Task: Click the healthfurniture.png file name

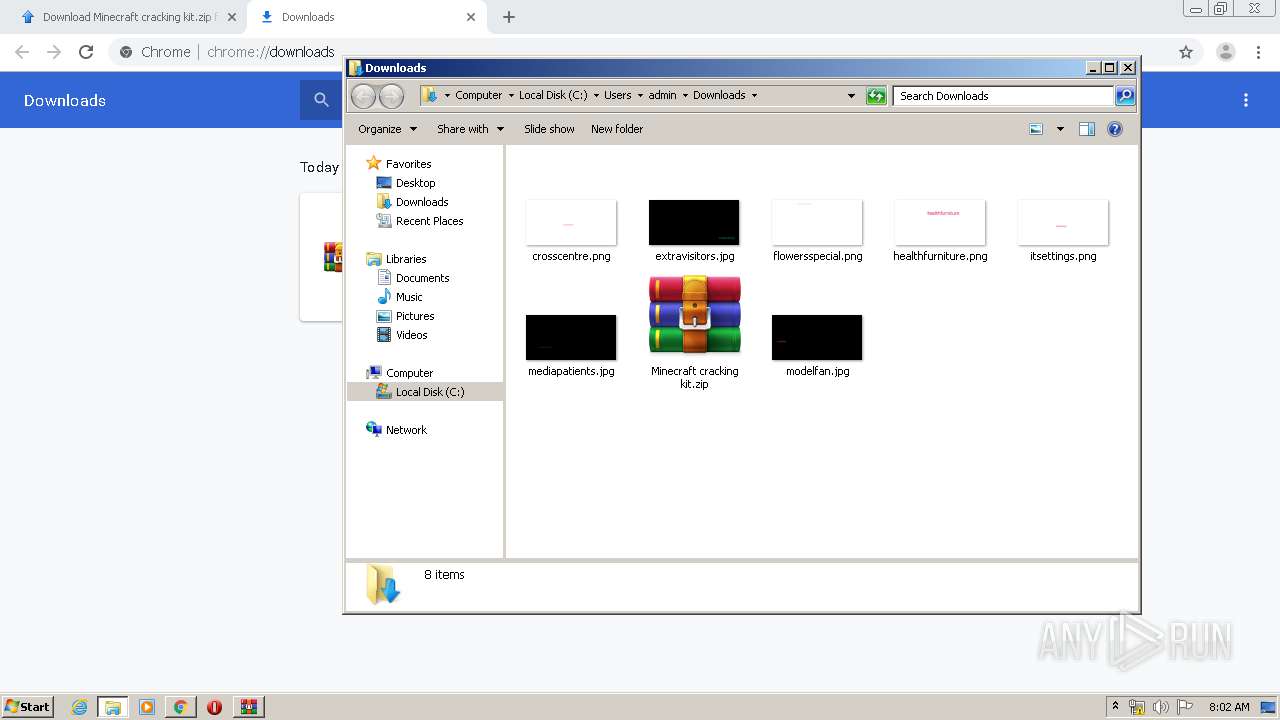Action: pyautogui.click(x=940, y=256)
